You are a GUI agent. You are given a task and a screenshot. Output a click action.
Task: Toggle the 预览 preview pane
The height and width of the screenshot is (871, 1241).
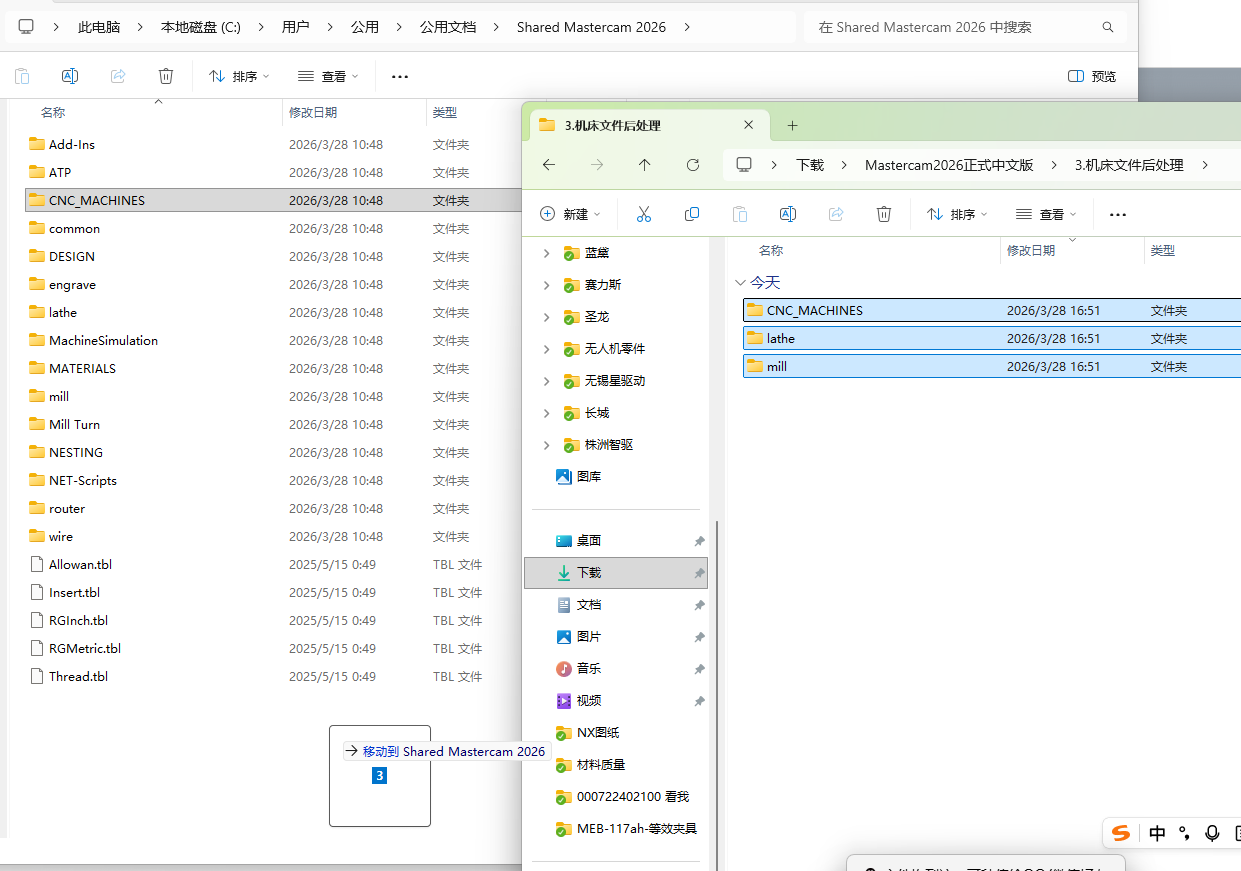[1090, 75]
